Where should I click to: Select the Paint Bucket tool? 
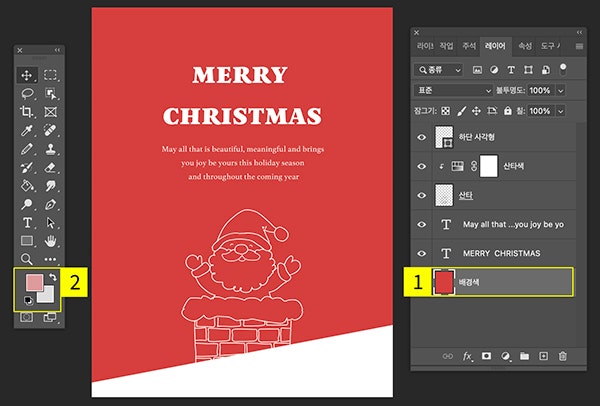tap(27, 186)
